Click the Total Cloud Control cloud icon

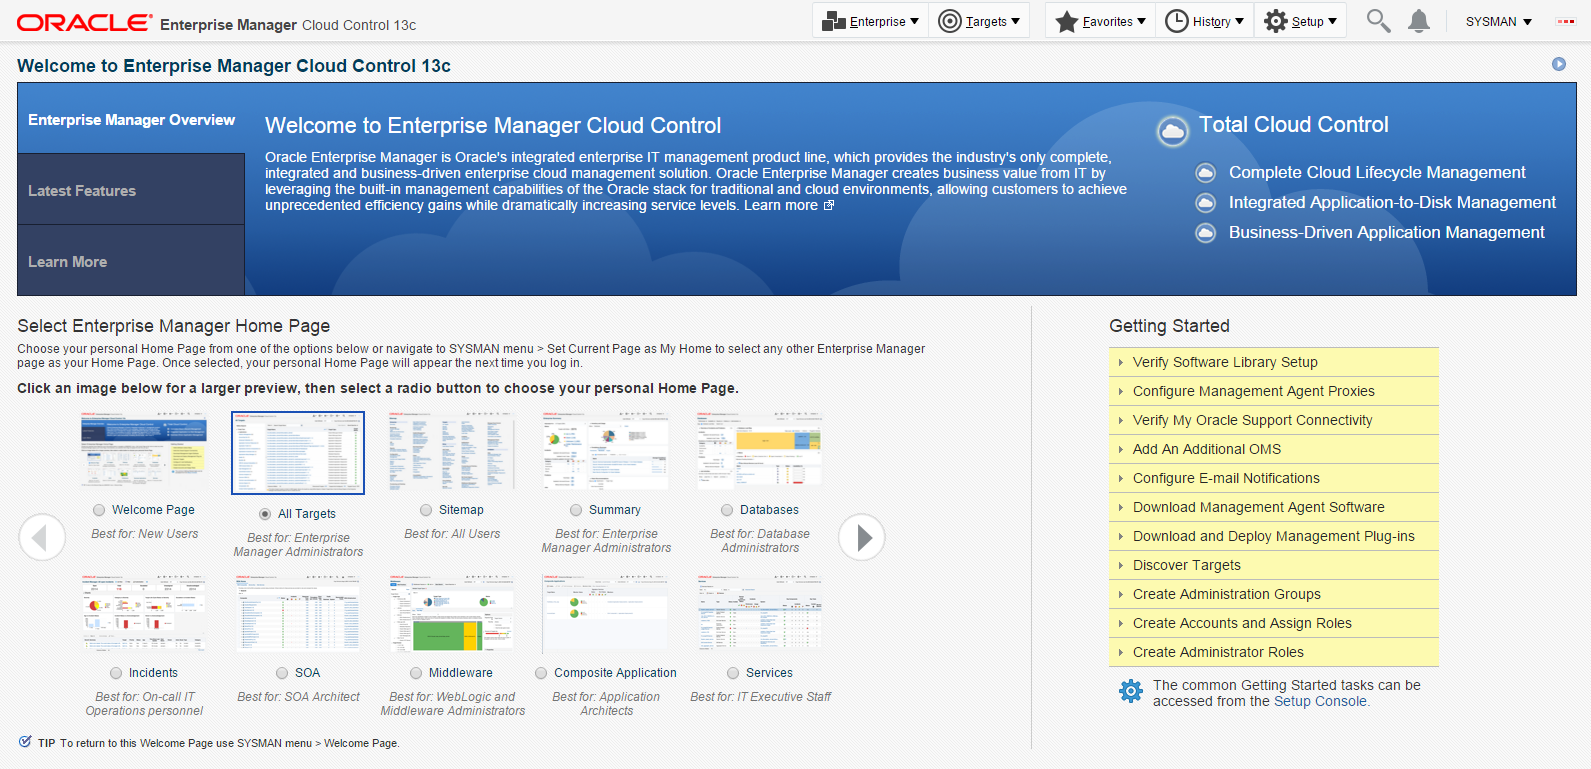pos(1172,131)
